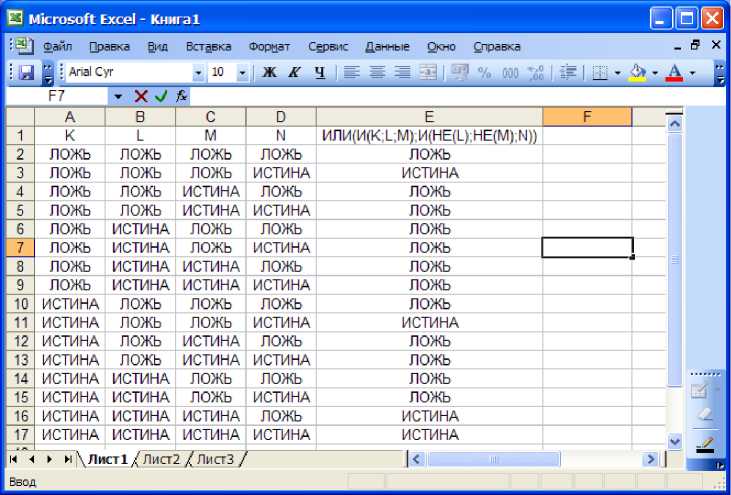The width and height of the screenshot is (731, 495).
Task: Switch to Лист2 sheet tab
Action: pyautogui.click(x=161, y=460)
